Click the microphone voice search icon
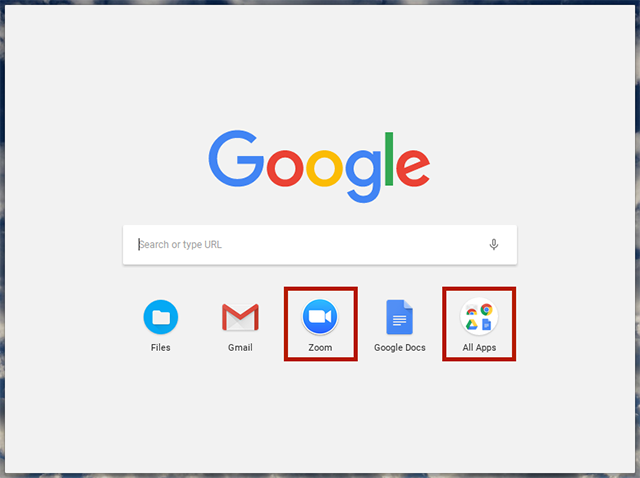 point(493,245)
